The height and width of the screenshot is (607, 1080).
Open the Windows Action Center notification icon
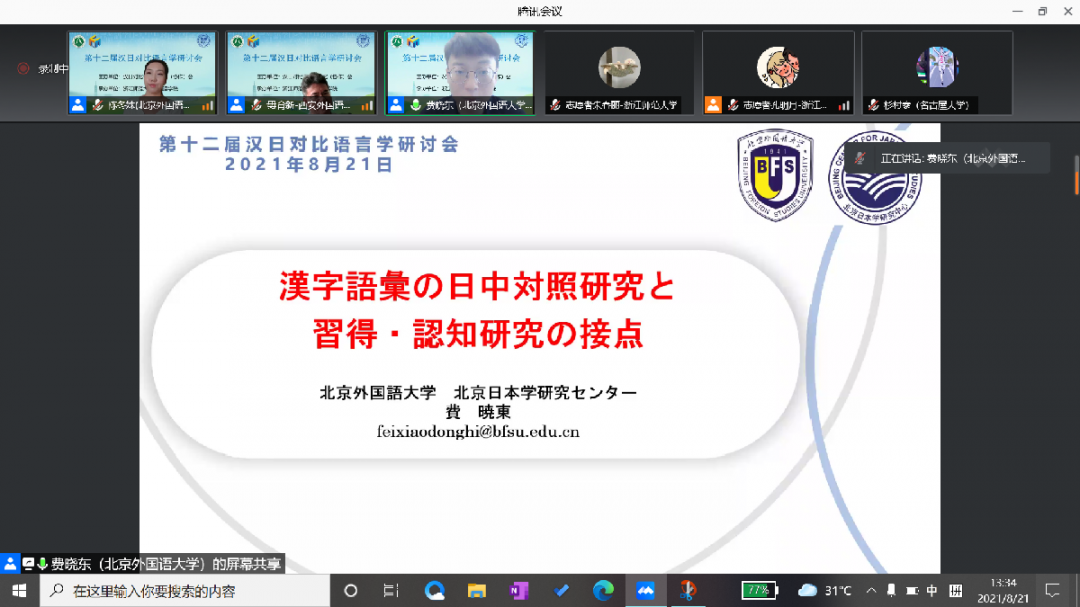click(1052, 590)
